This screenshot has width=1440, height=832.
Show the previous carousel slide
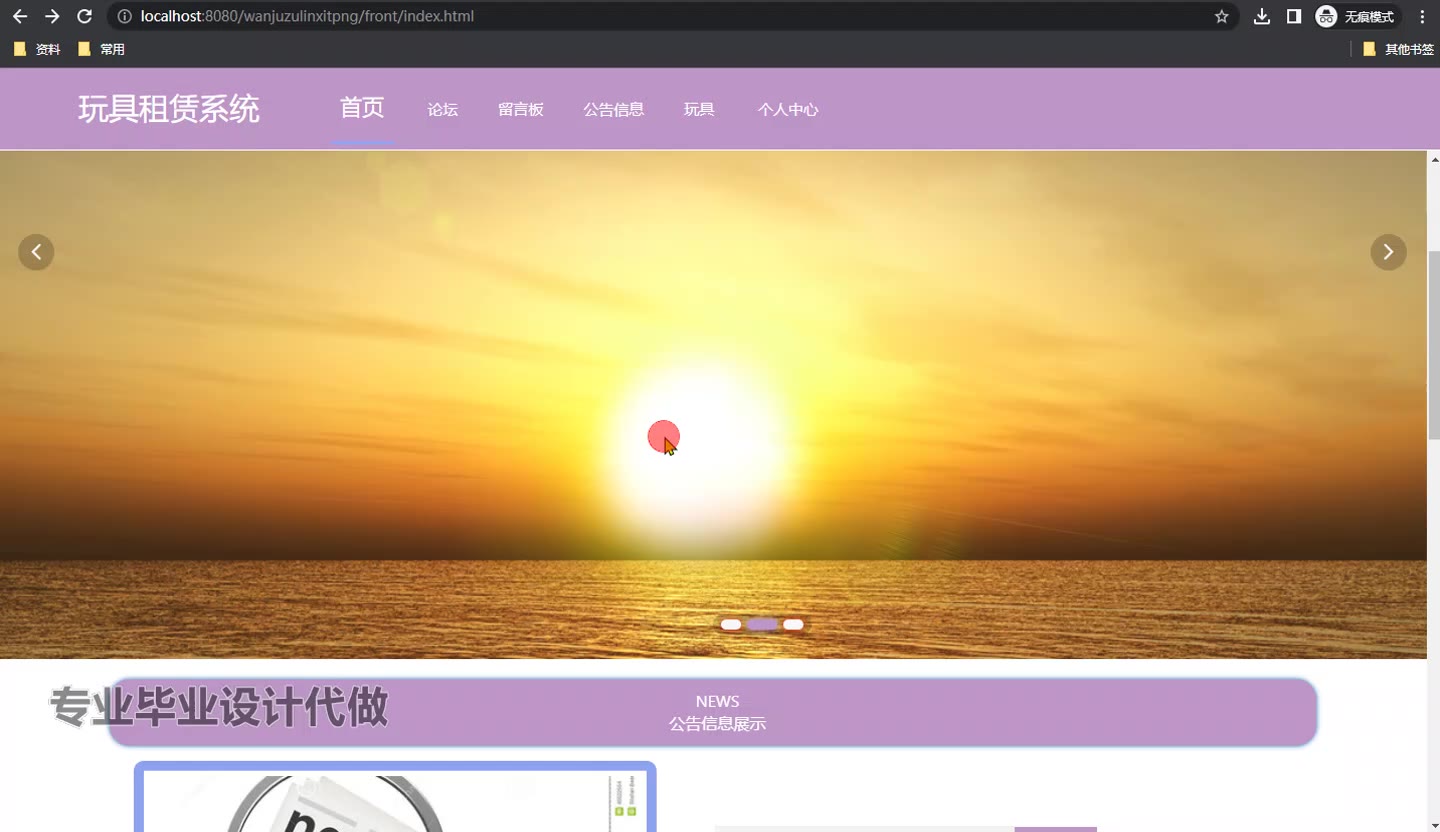click(x=36, y=252)
